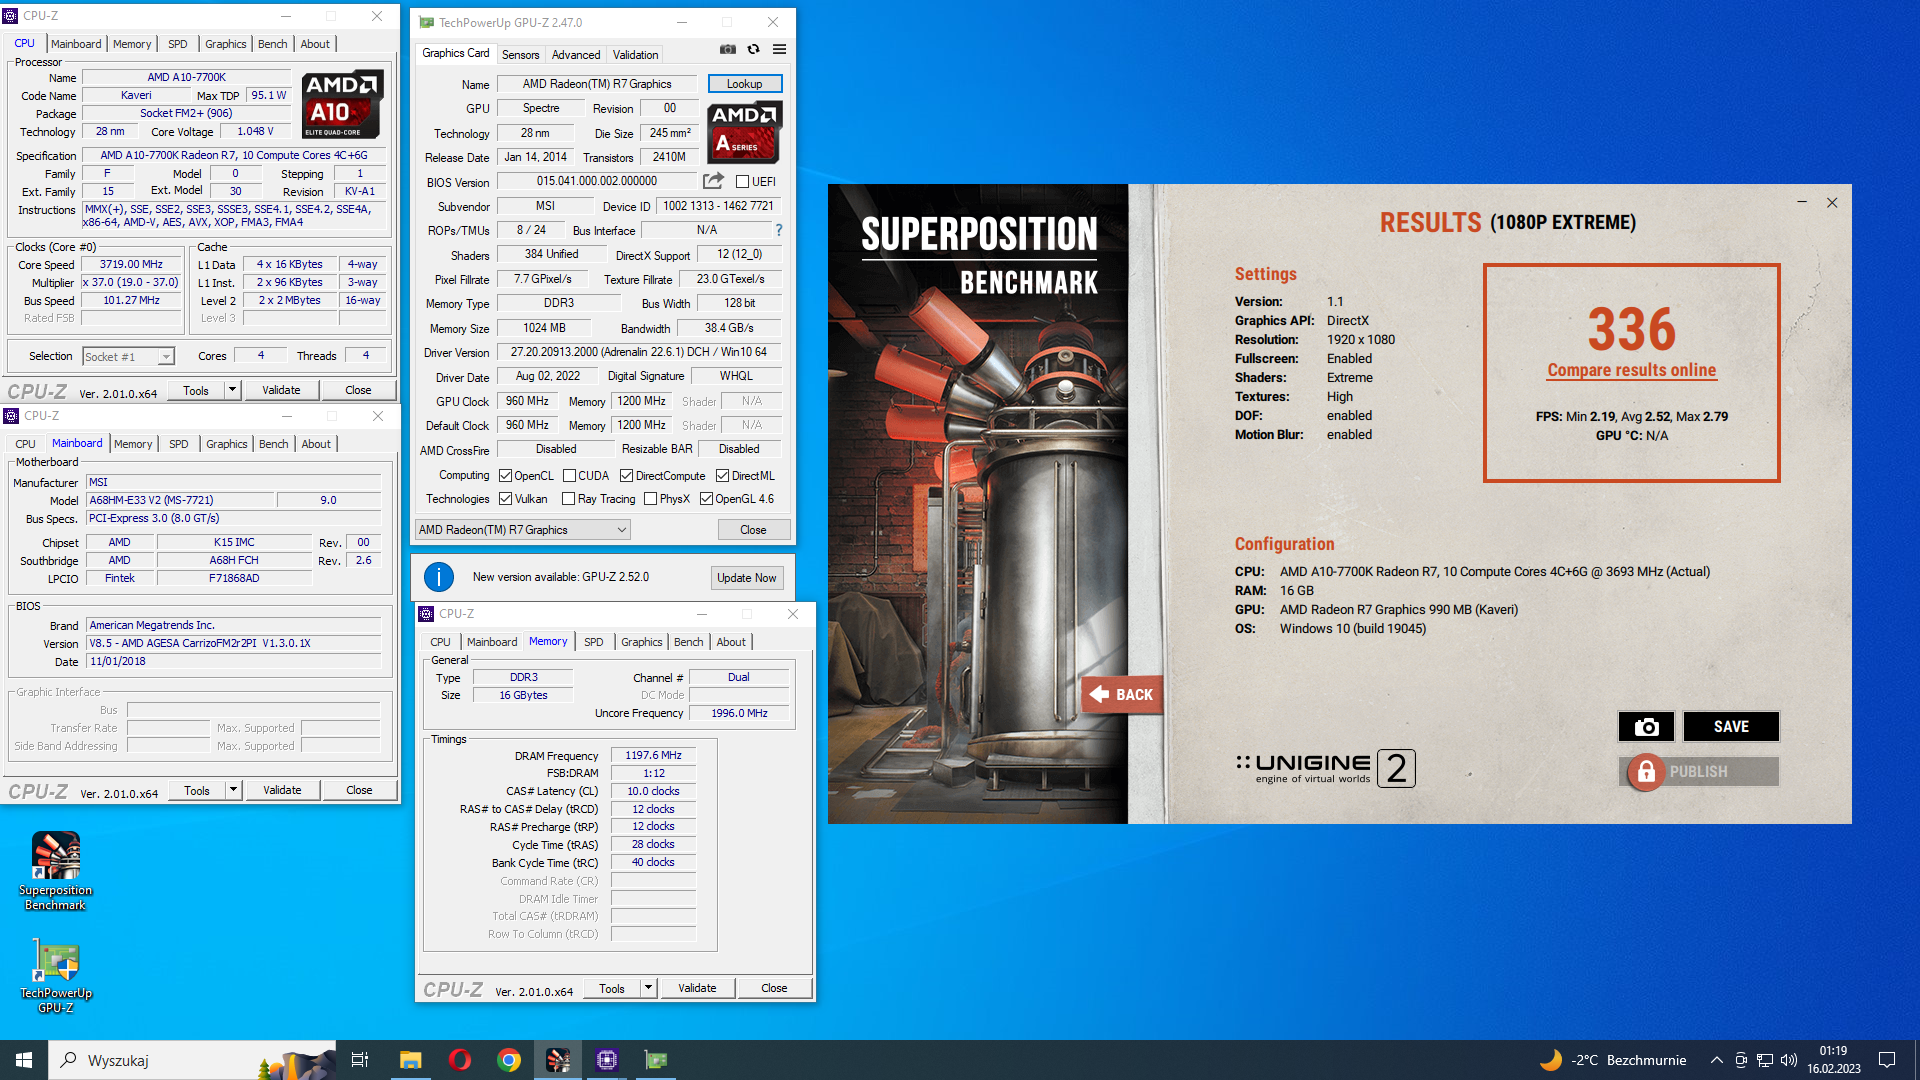The height and width of the screenshot is (1080, 1920).
Task: Switch to the Sensors tab in GPU-Z
Action: pyautogui.click(x=520, y=55)
